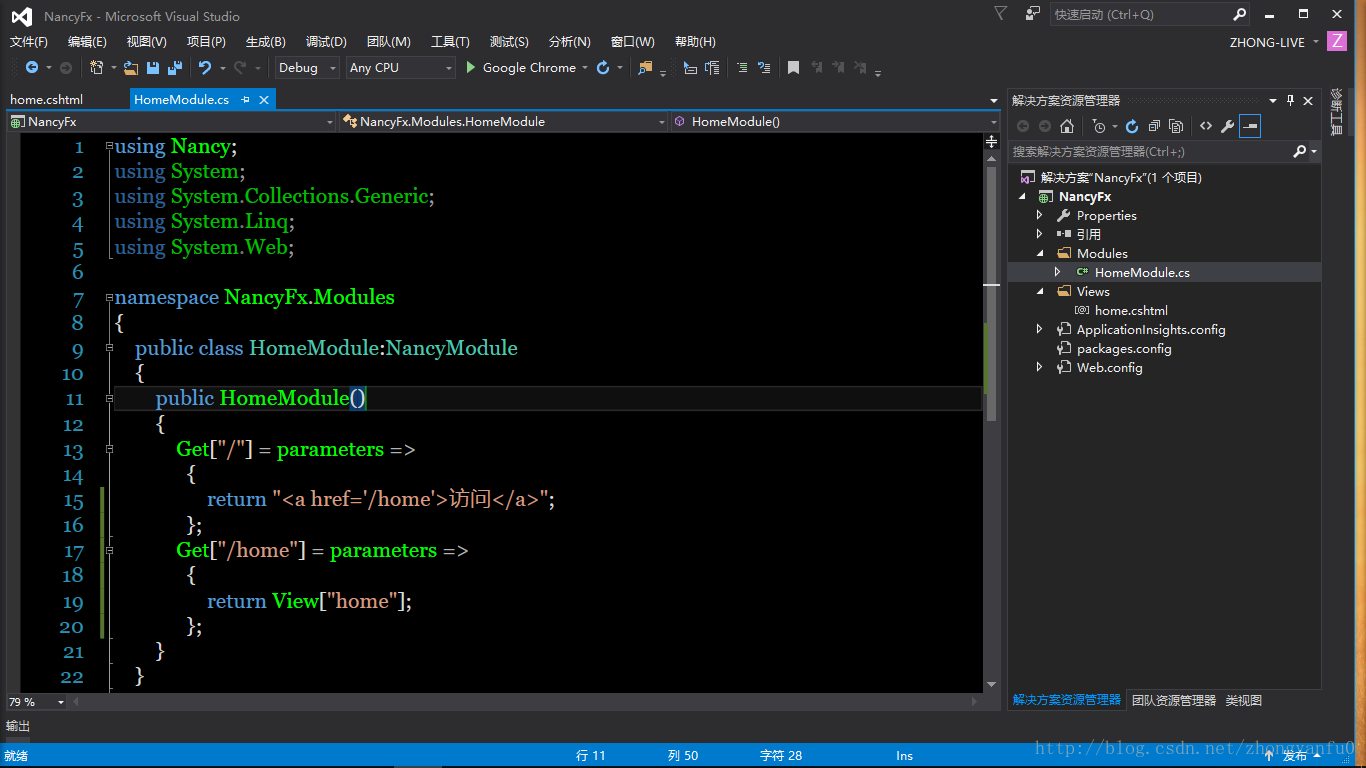Click the Save All icon
The height and width of the screenshot is (768, 1366).
(174, 68)
